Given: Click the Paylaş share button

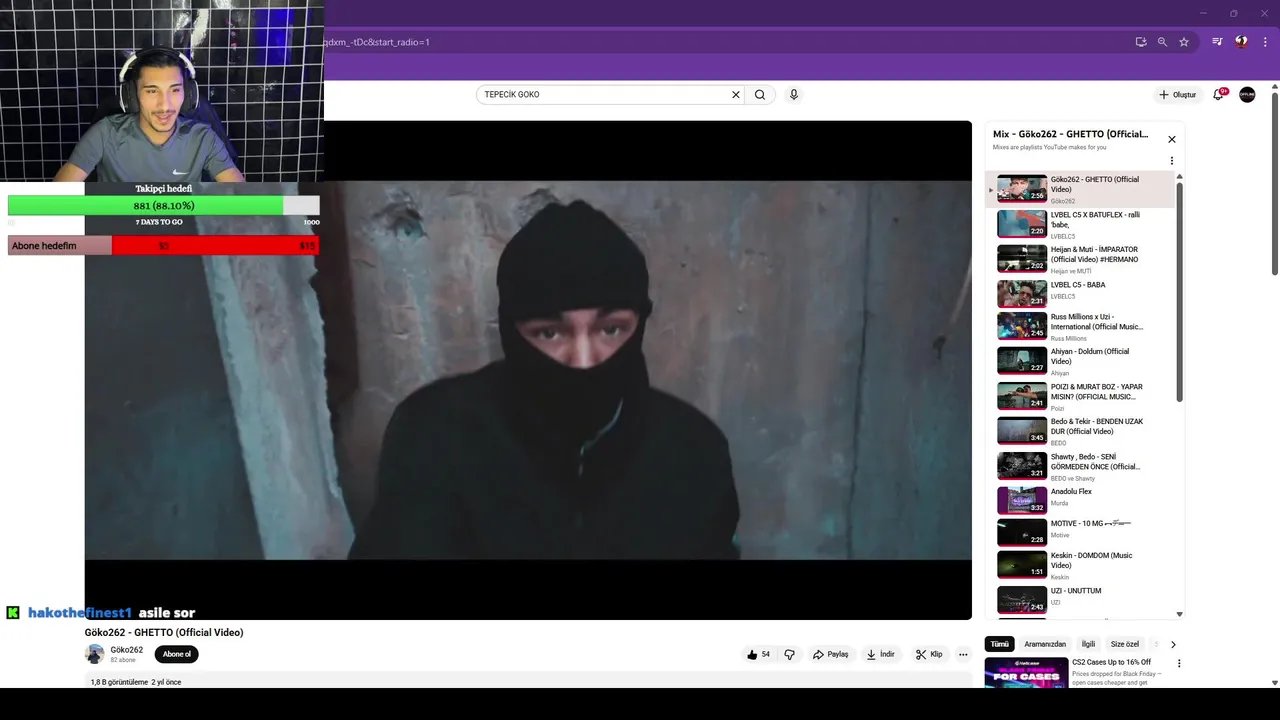Looking at the screenshot, I should [830, 654].
